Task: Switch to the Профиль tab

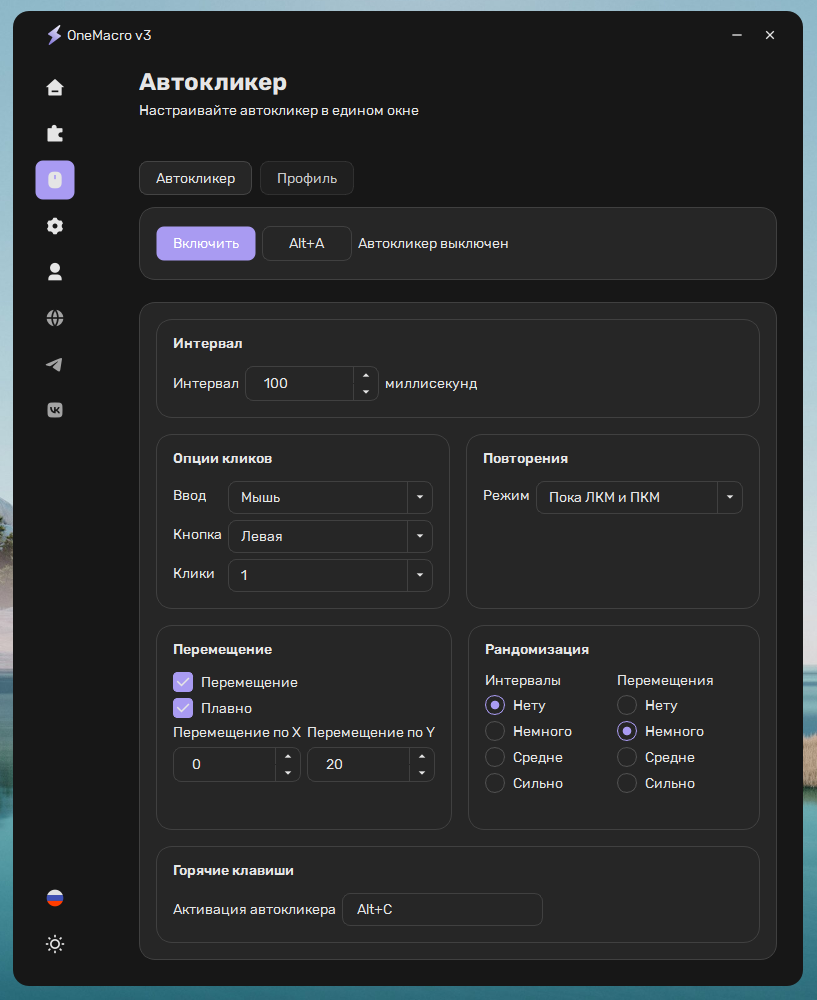Action: [307, 179]
